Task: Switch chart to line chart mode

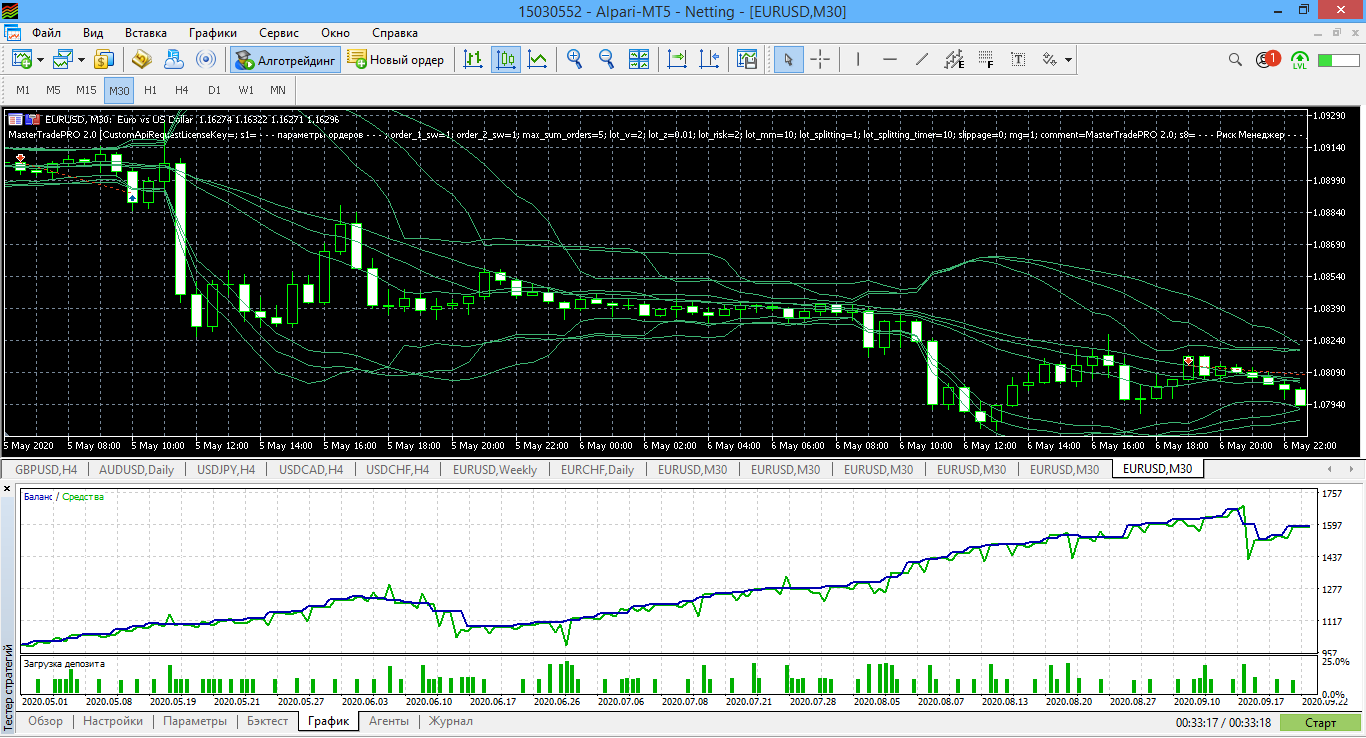Action: (x=538, y=60)
